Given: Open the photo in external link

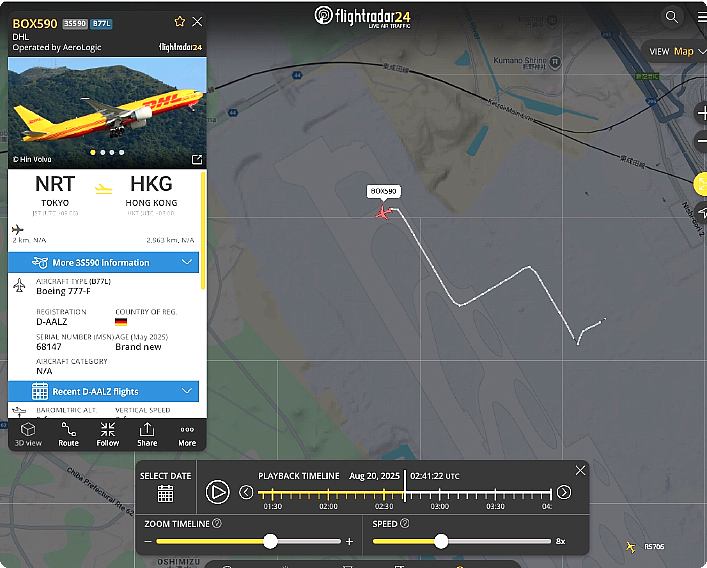Looking at the screenshot, I should (197, 159).
